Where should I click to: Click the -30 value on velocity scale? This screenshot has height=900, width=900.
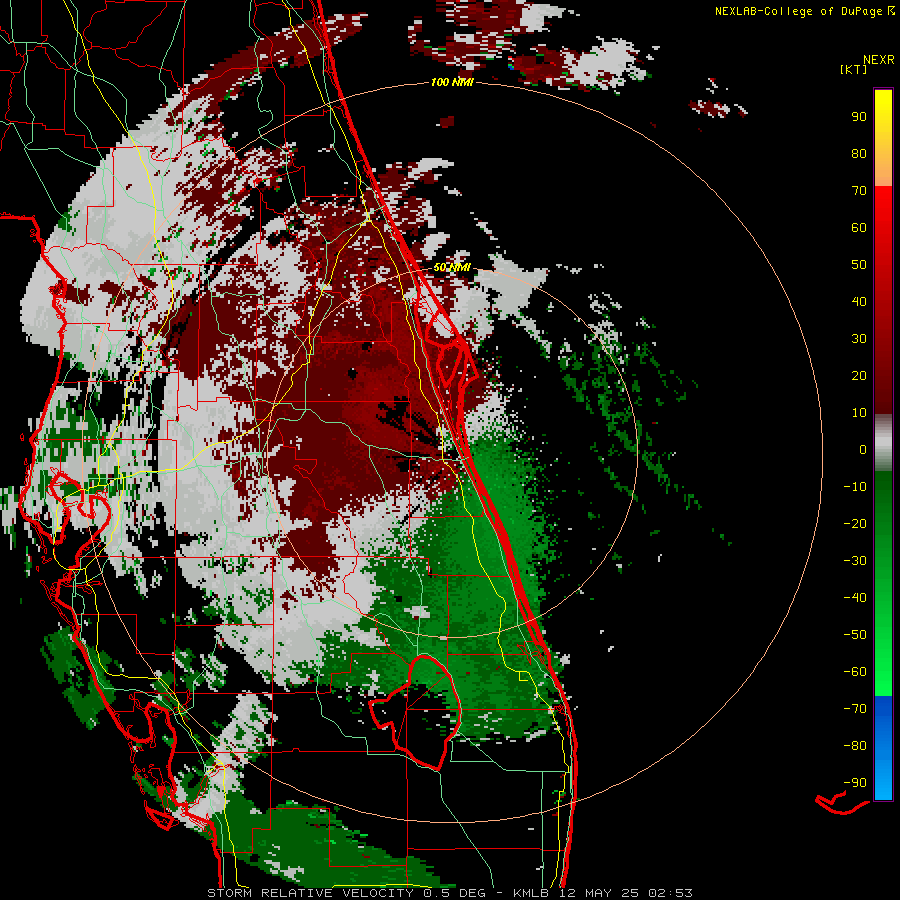pyautogui.click(x=855, y=561)
